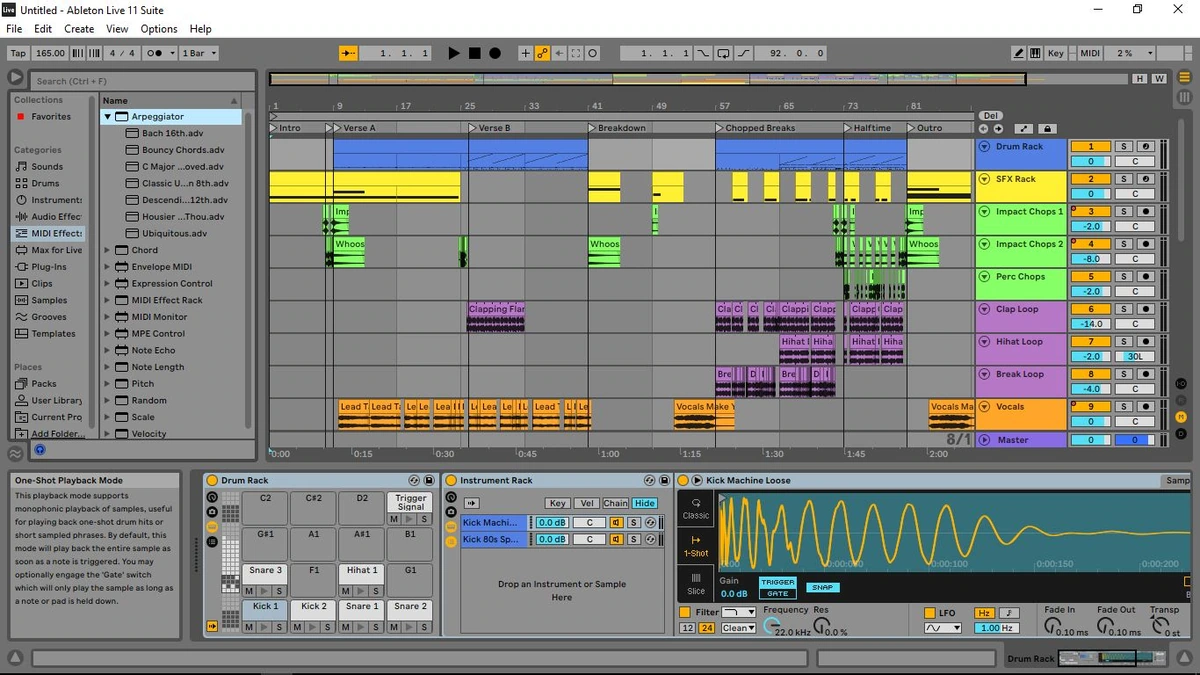
Task: Open Sounds category in browser
Action: click(47, 167)
